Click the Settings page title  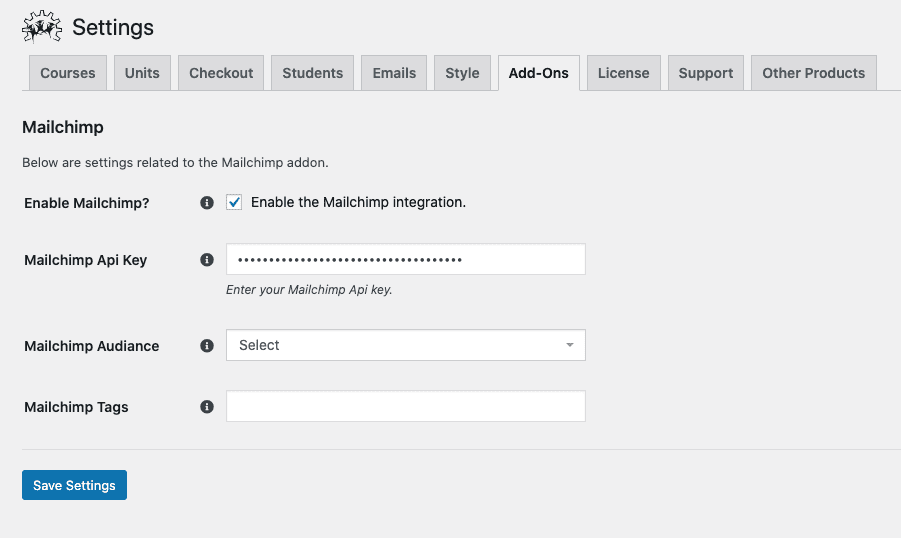click(x=113, y=27)
